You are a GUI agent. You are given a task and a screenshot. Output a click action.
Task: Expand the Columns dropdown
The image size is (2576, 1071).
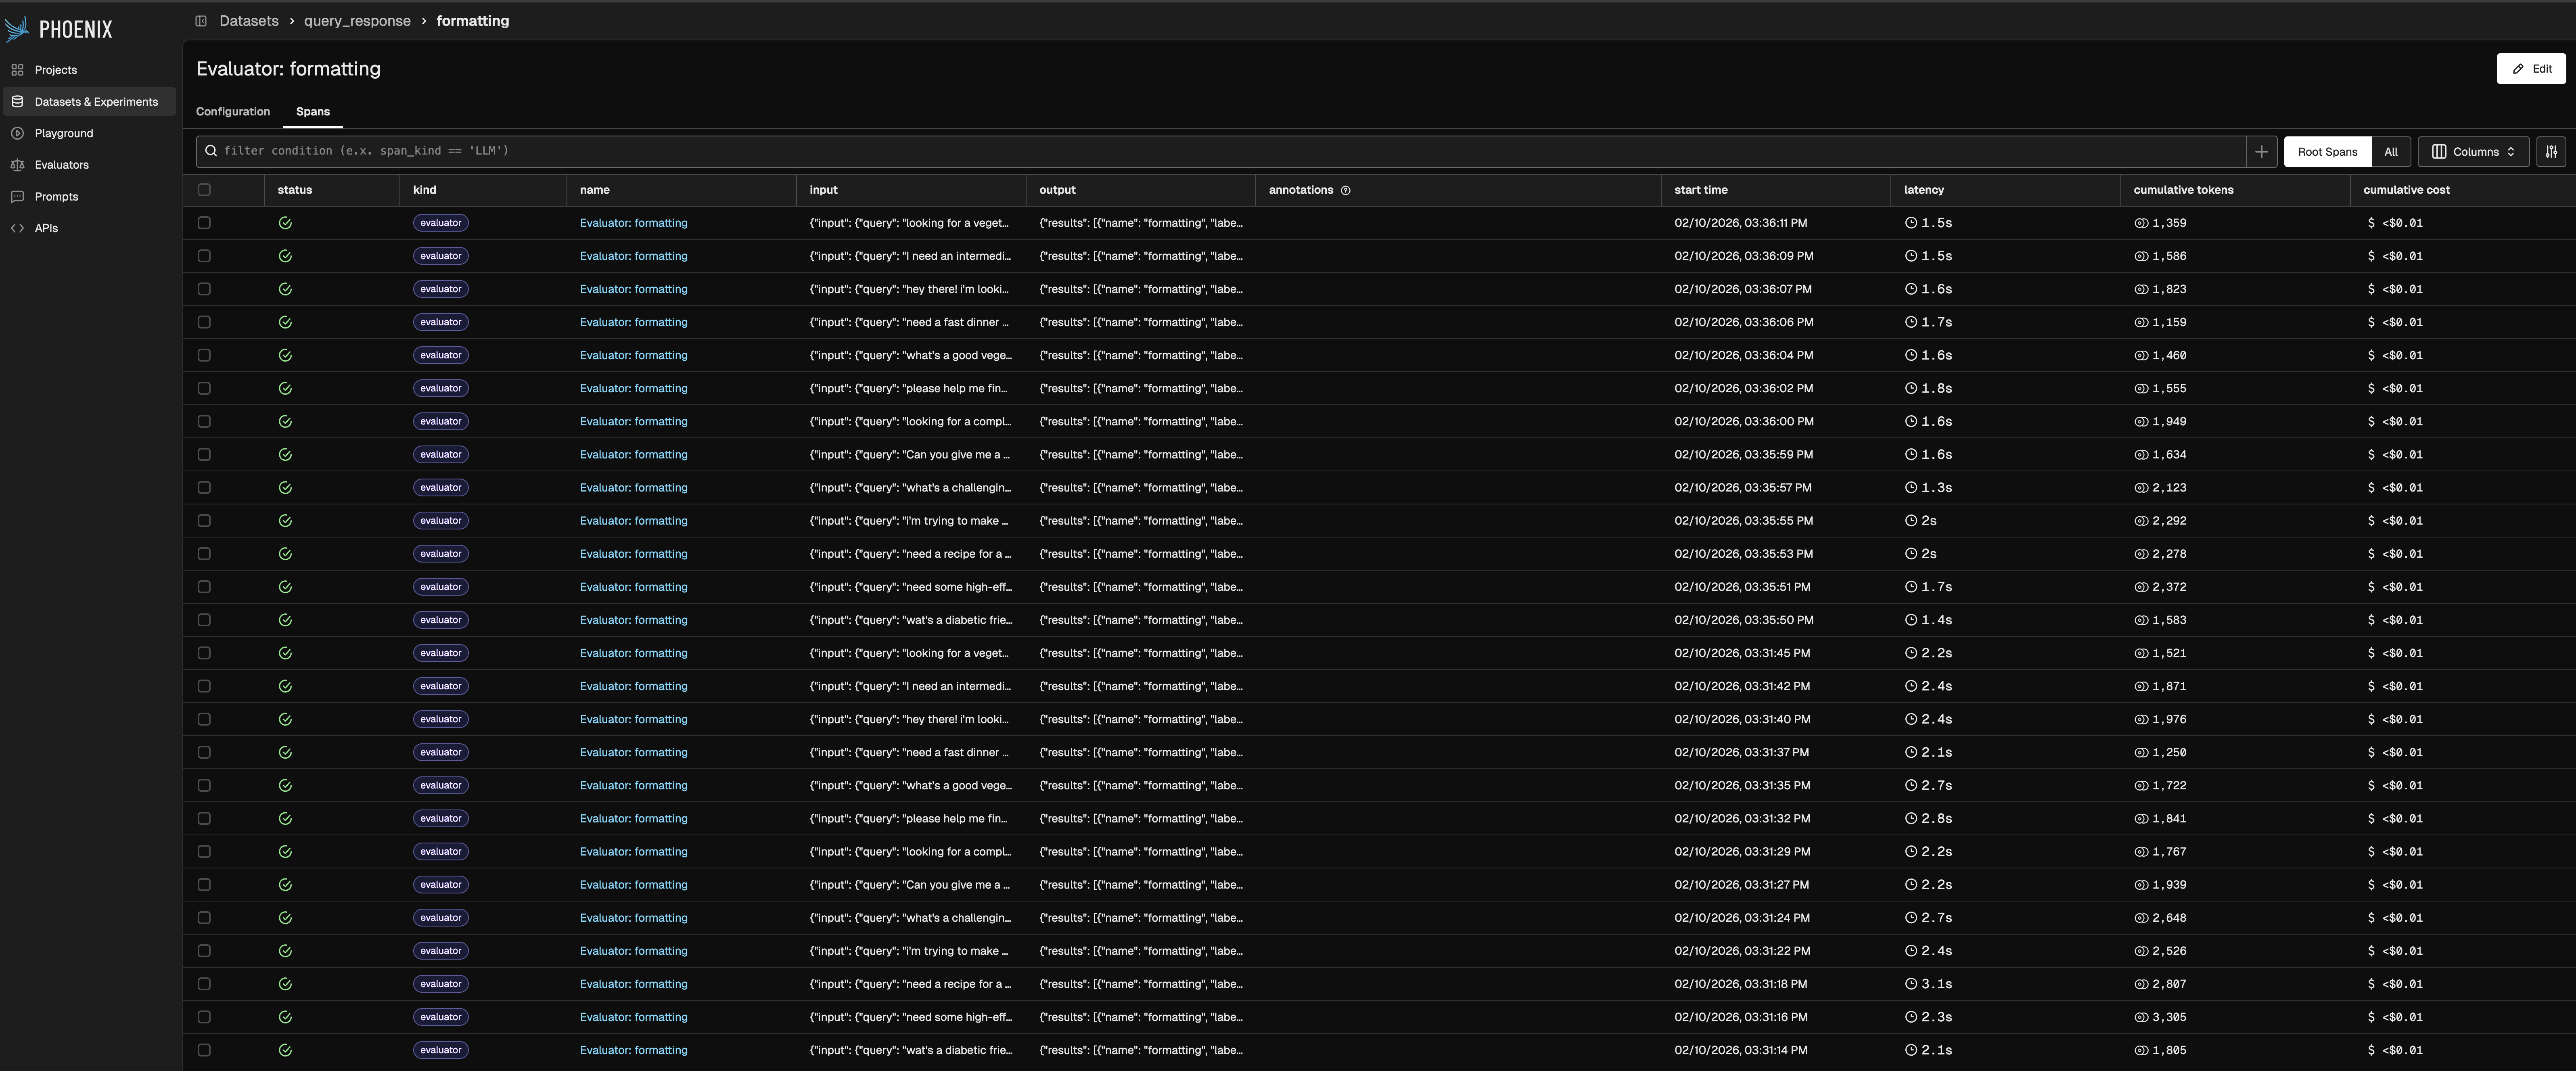click(2473, 152)
